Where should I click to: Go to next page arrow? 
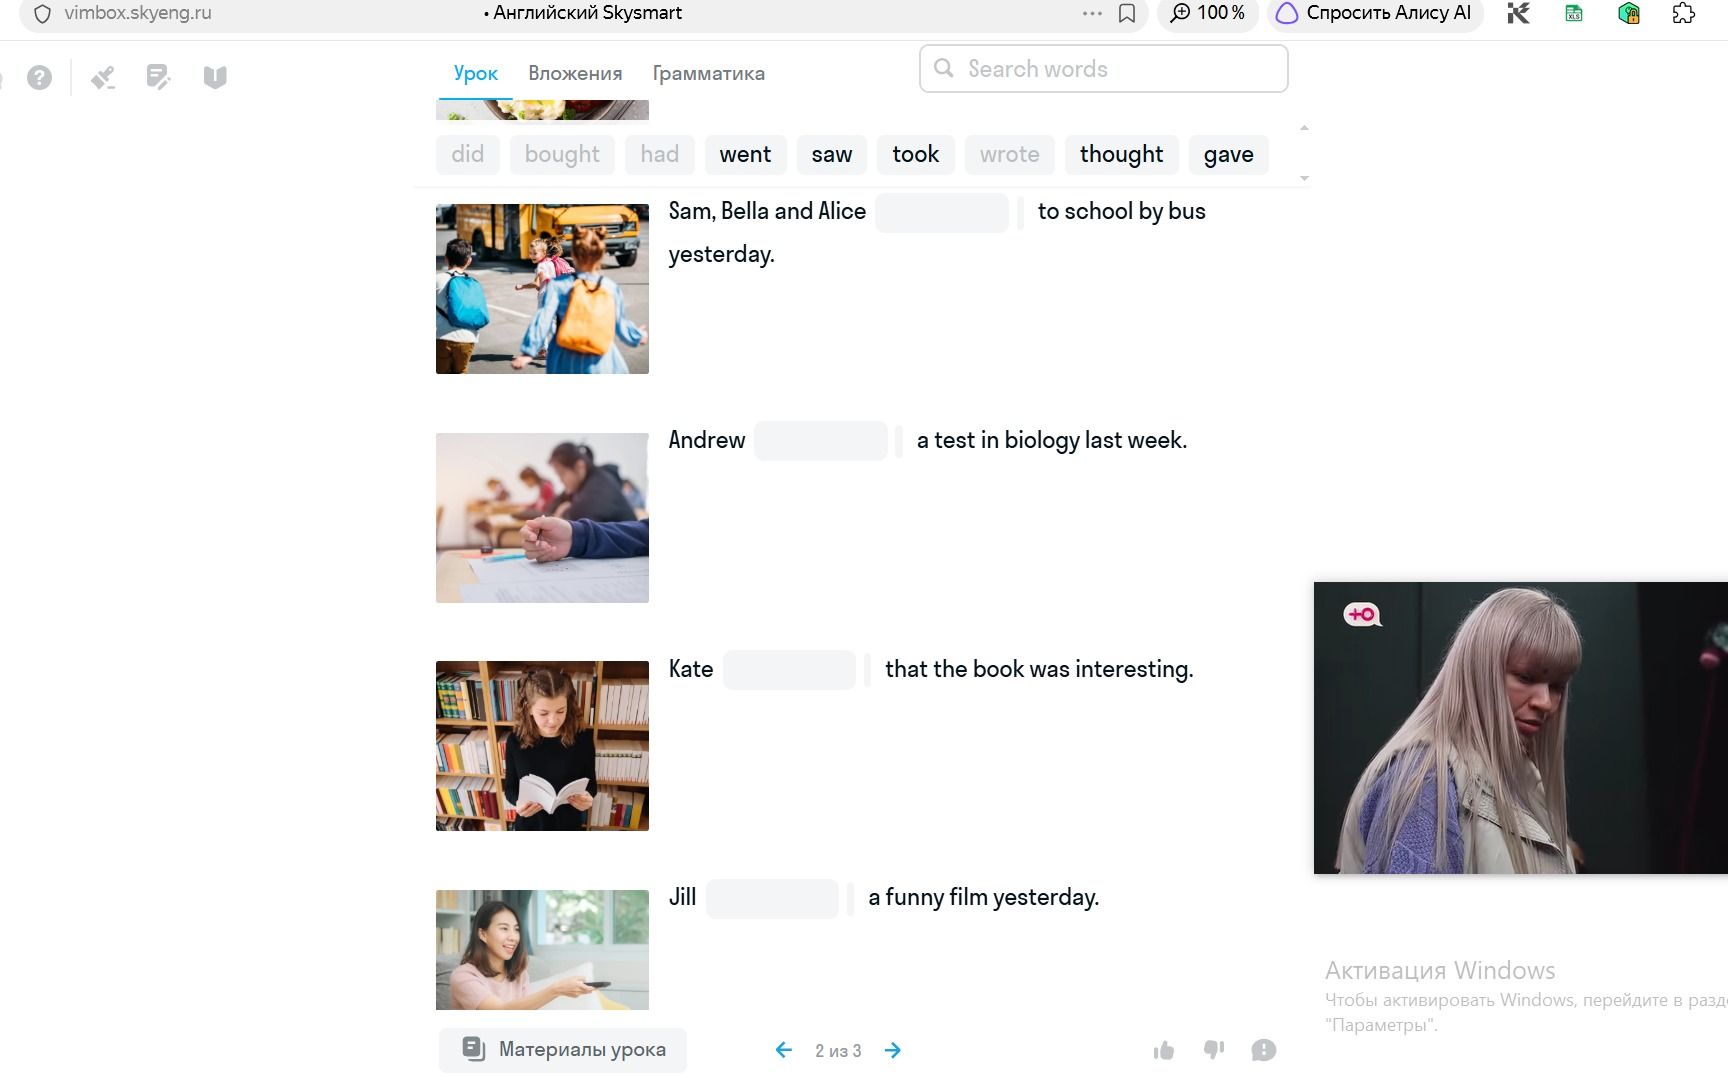(893, 1050)
